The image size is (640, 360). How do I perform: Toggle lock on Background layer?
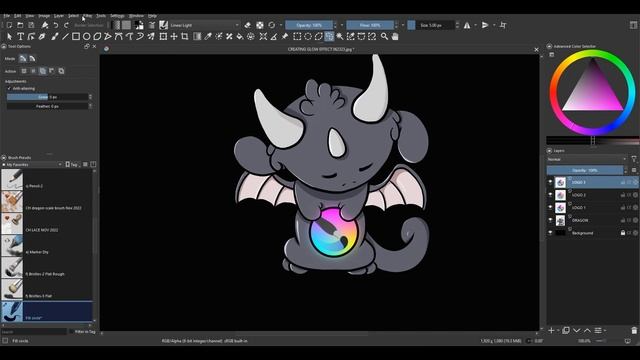pyautogui.click(x=623, y=233)
